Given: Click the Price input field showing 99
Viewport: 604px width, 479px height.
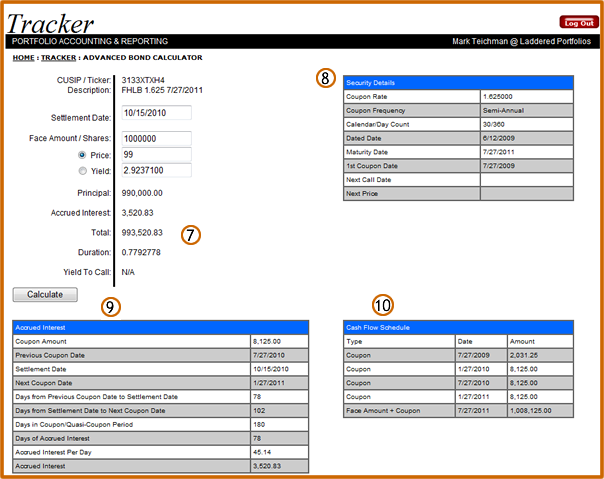Looking at the screenshot, I should click(x=156, y=155).
